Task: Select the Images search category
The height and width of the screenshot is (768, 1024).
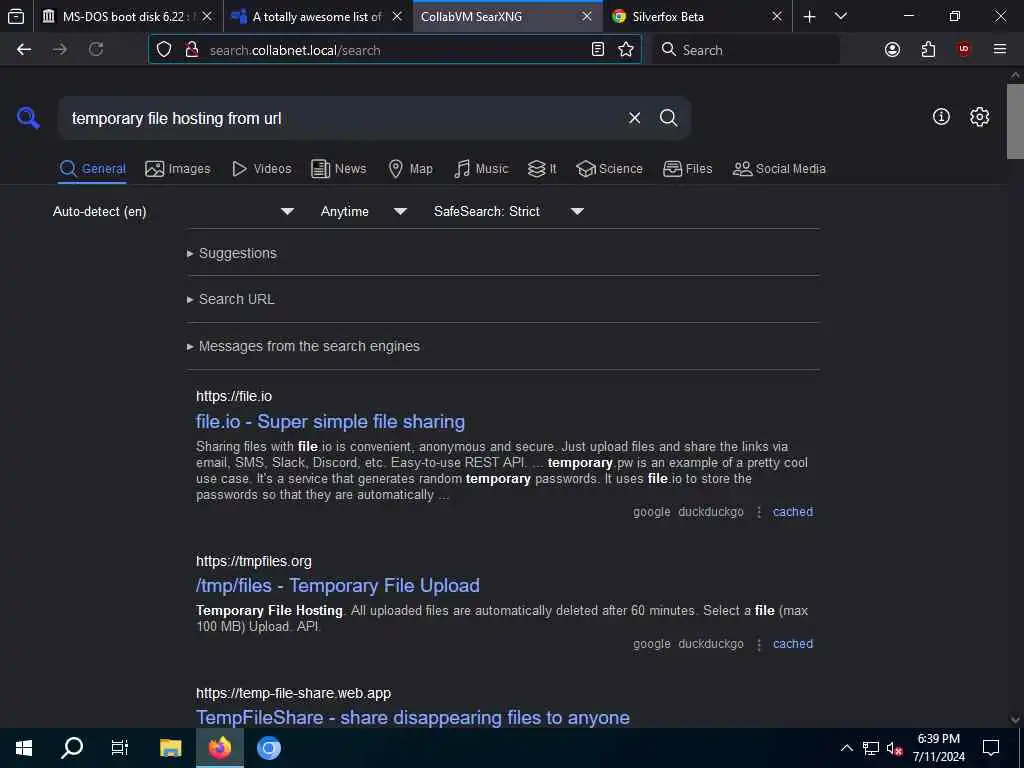Action: (178, 168)
